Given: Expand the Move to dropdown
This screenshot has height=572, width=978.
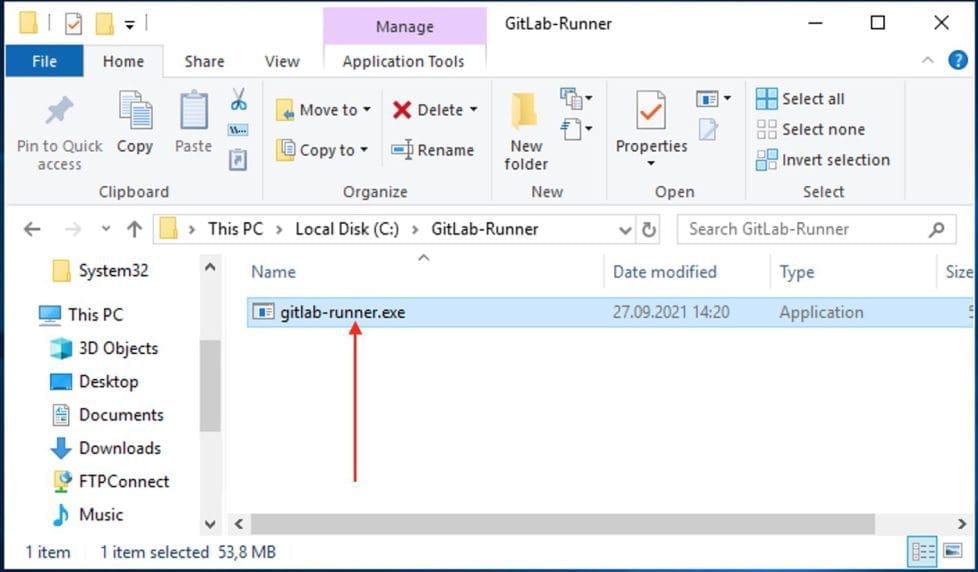Looking at the screenshot, I should coord(367,110).
